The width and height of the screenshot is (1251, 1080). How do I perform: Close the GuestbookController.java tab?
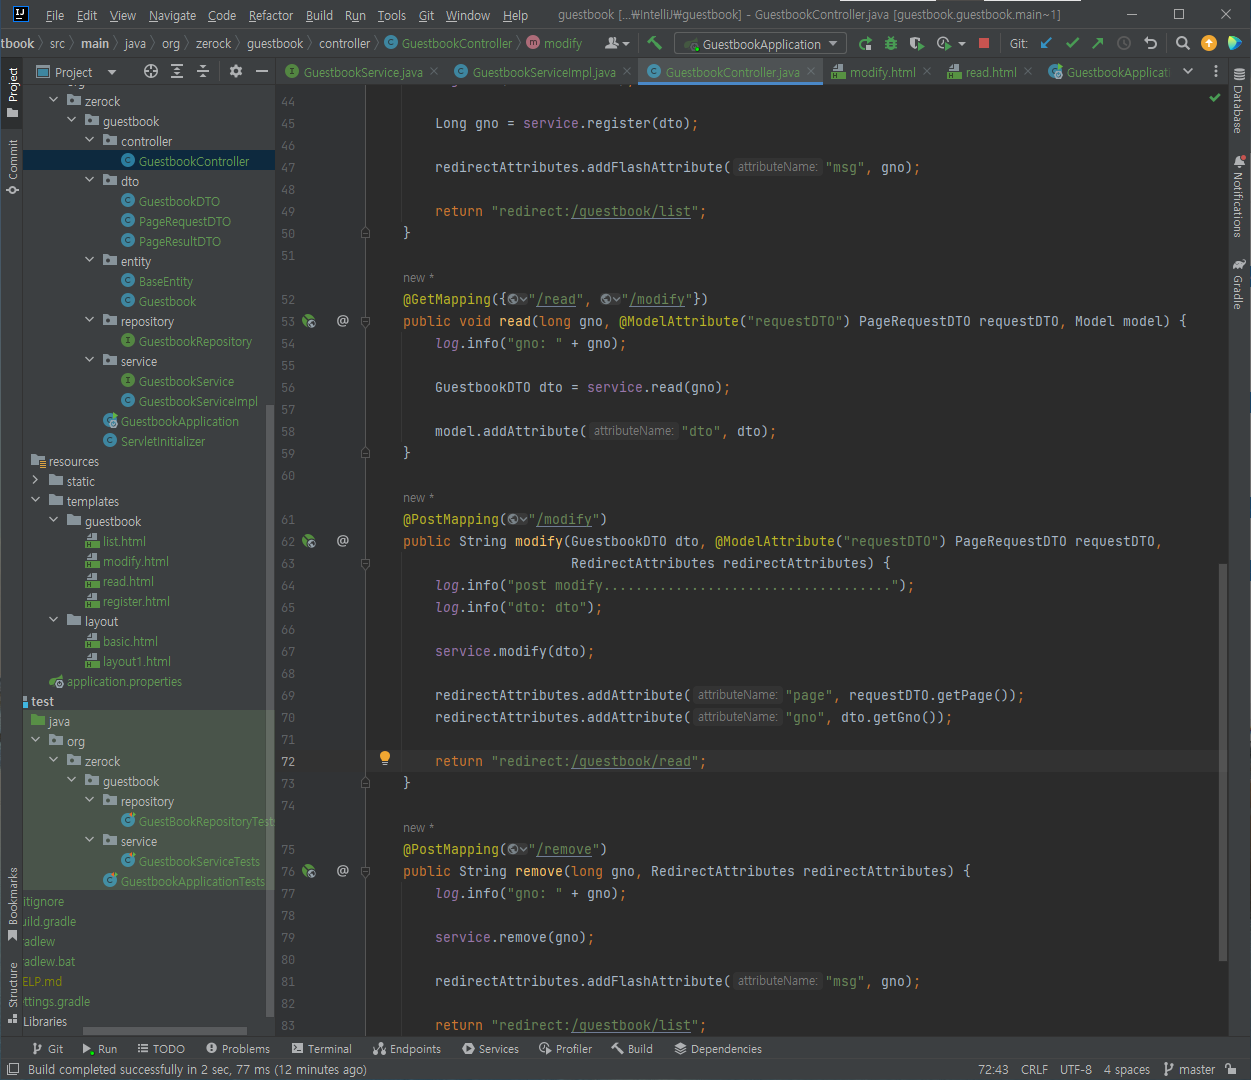point(812,71)
